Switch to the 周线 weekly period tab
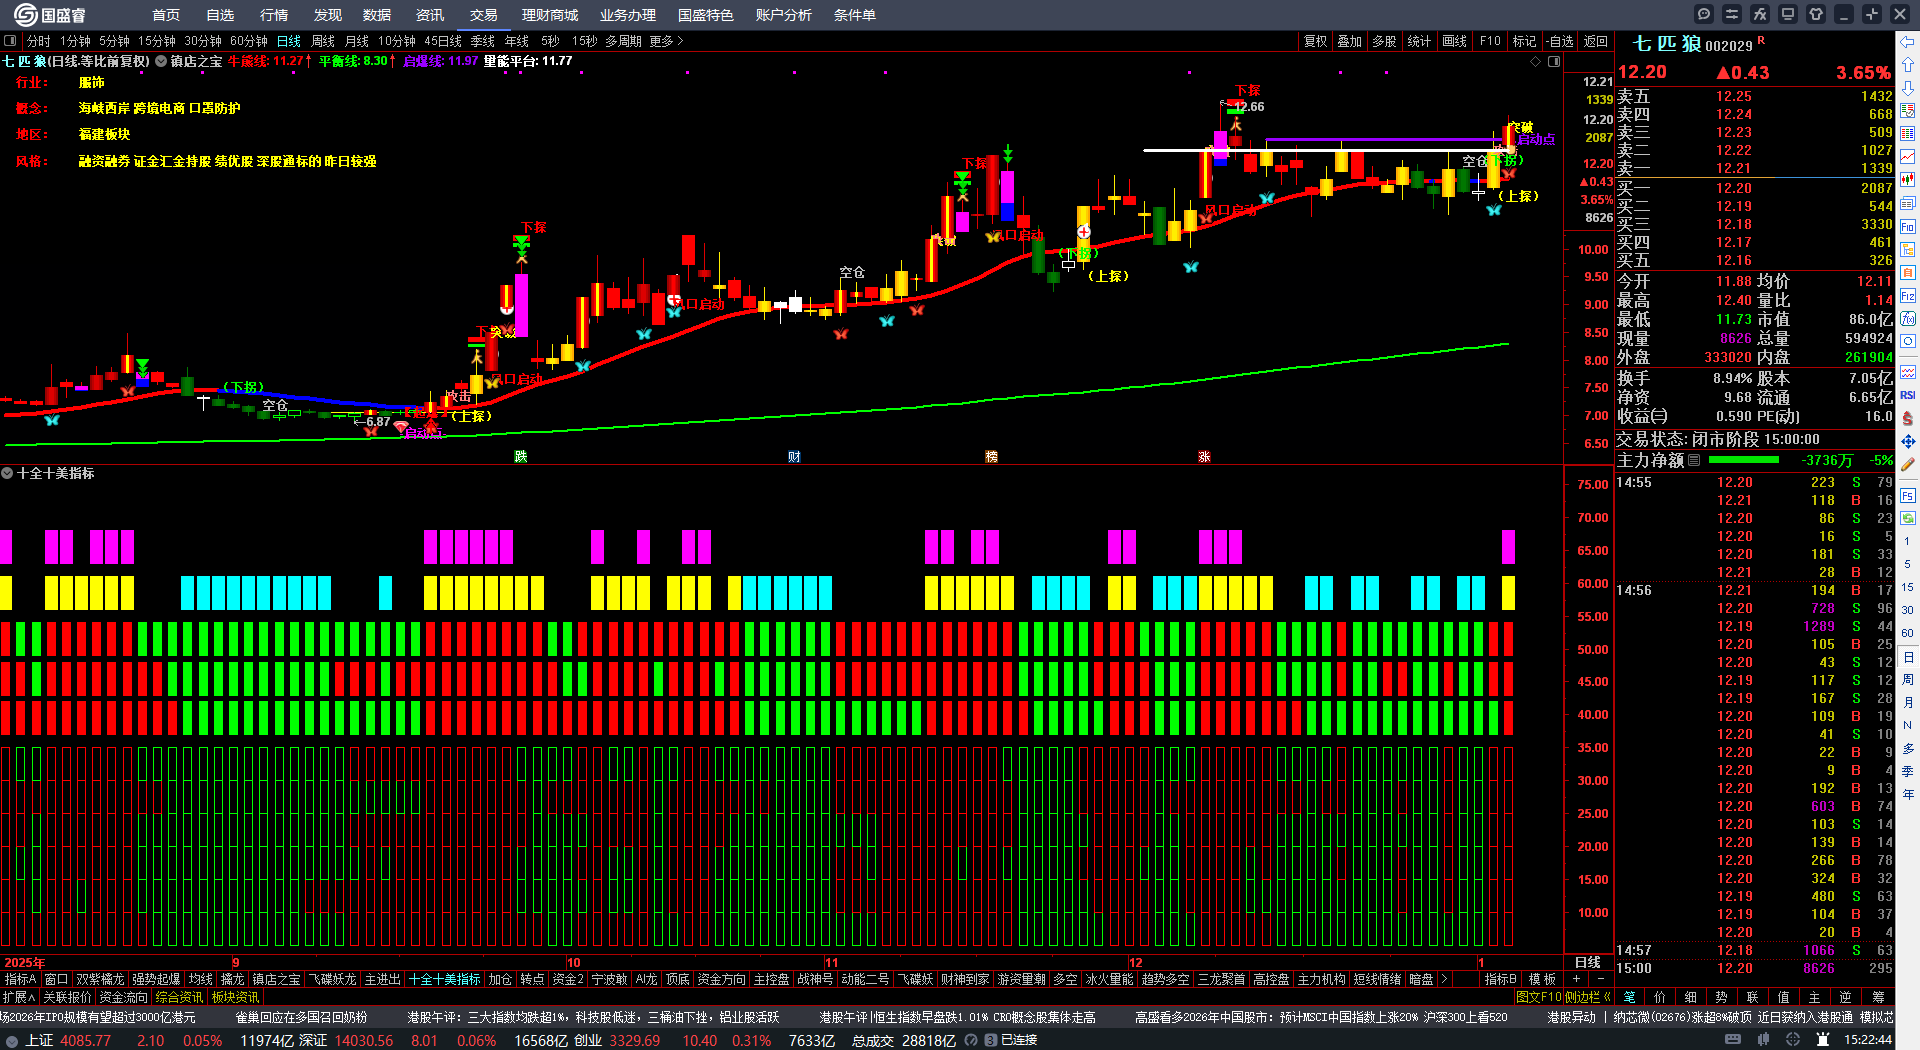1920x1050 pixels. point(323,41)
